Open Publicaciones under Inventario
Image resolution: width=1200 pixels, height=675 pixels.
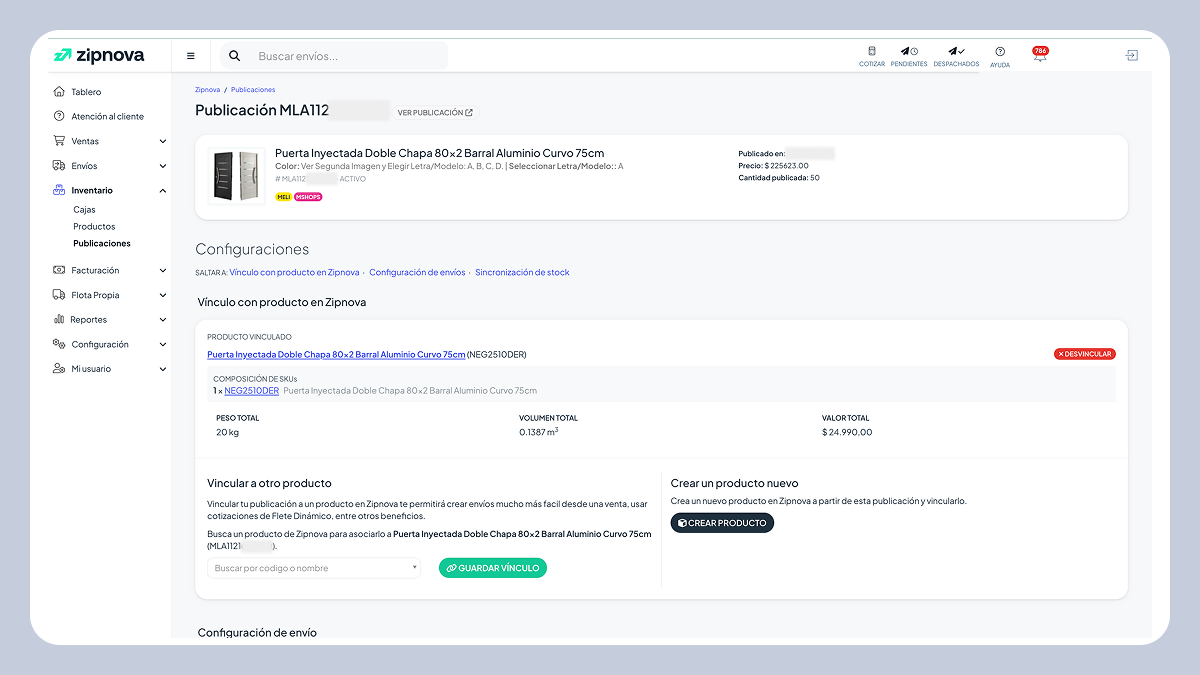pos(102,243)
